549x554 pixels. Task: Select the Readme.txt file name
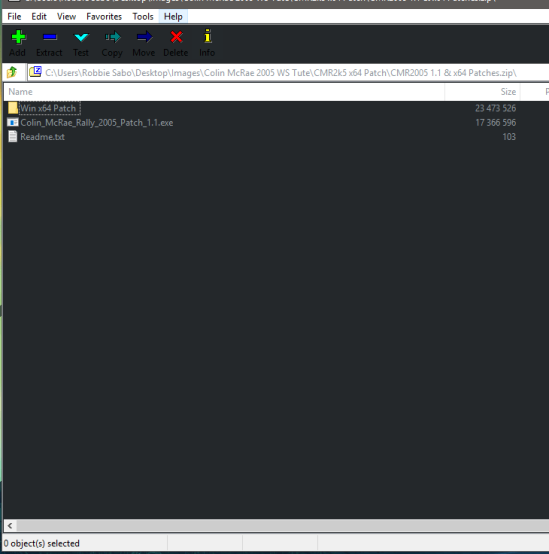point(42,137)
